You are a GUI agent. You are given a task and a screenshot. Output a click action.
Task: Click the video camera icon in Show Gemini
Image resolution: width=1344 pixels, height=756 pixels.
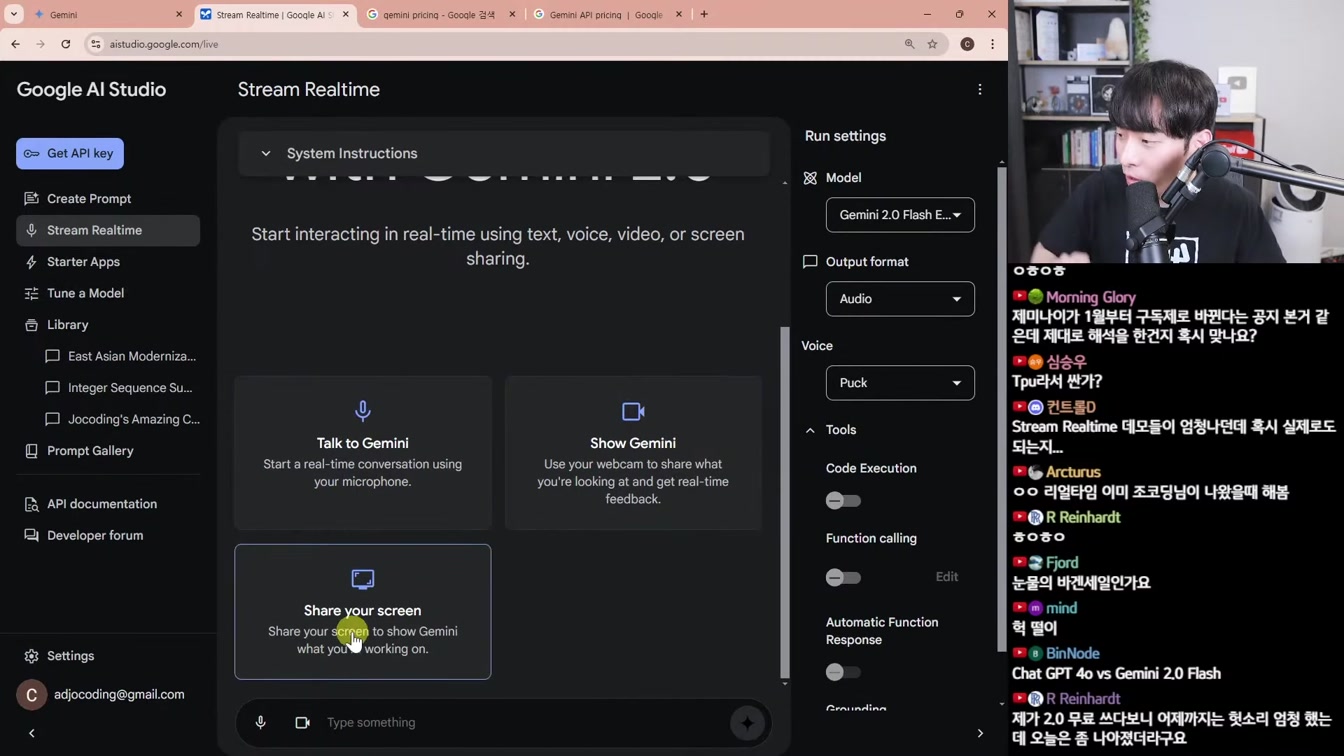pos(633,411)
